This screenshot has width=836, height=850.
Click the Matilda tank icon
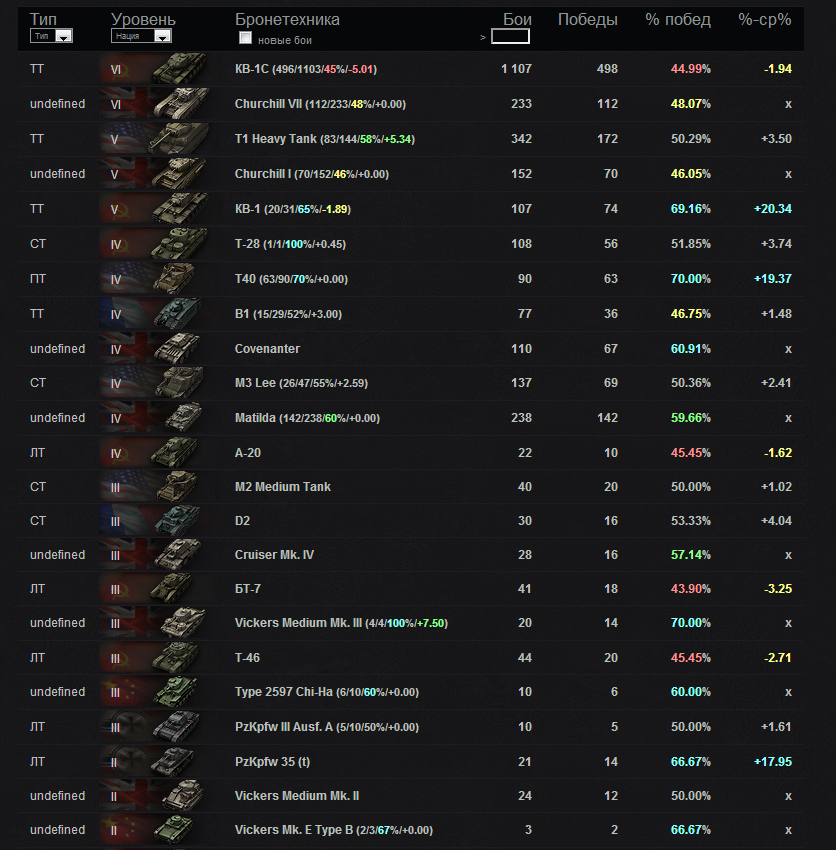click(184, 418)
